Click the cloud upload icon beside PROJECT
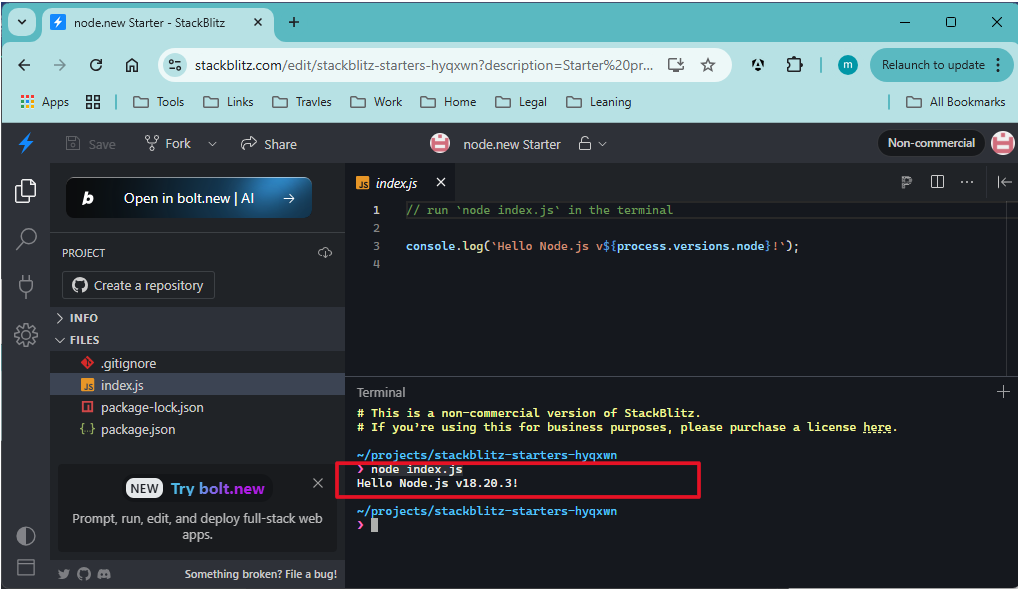Image resolution: width=1018 pixels, height=590 pixels. 325,253
